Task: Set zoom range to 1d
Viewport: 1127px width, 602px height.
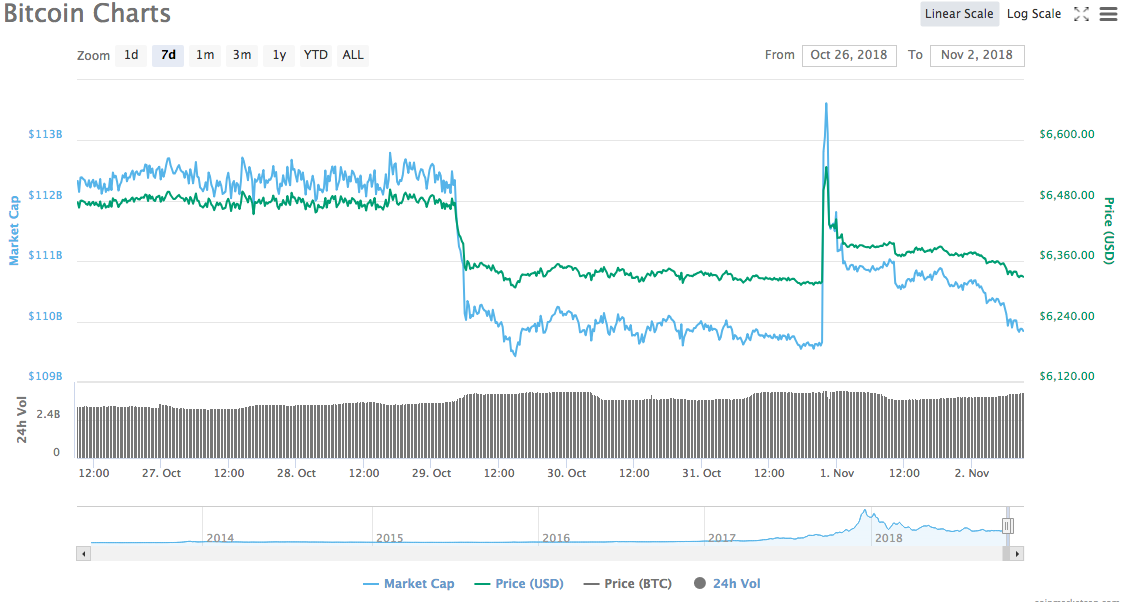Action: (x=131, y=55)
